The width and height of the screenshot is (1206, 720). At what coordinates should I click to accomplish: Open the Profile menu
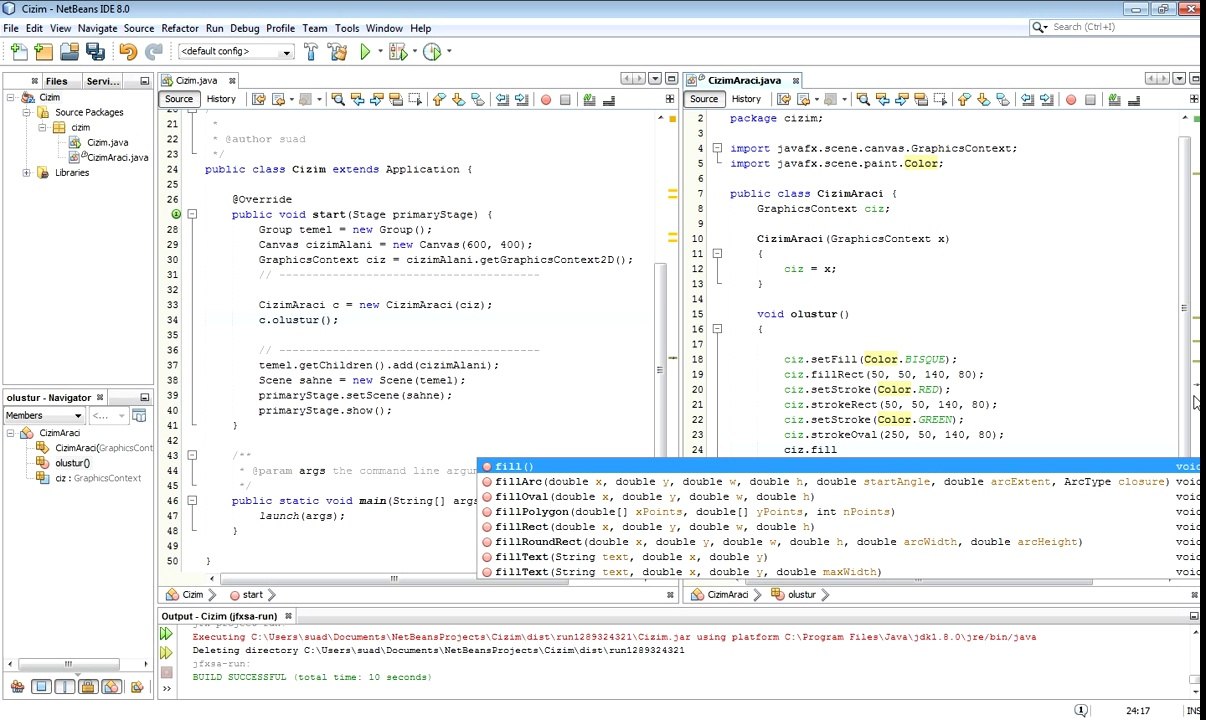pos(280,28)
